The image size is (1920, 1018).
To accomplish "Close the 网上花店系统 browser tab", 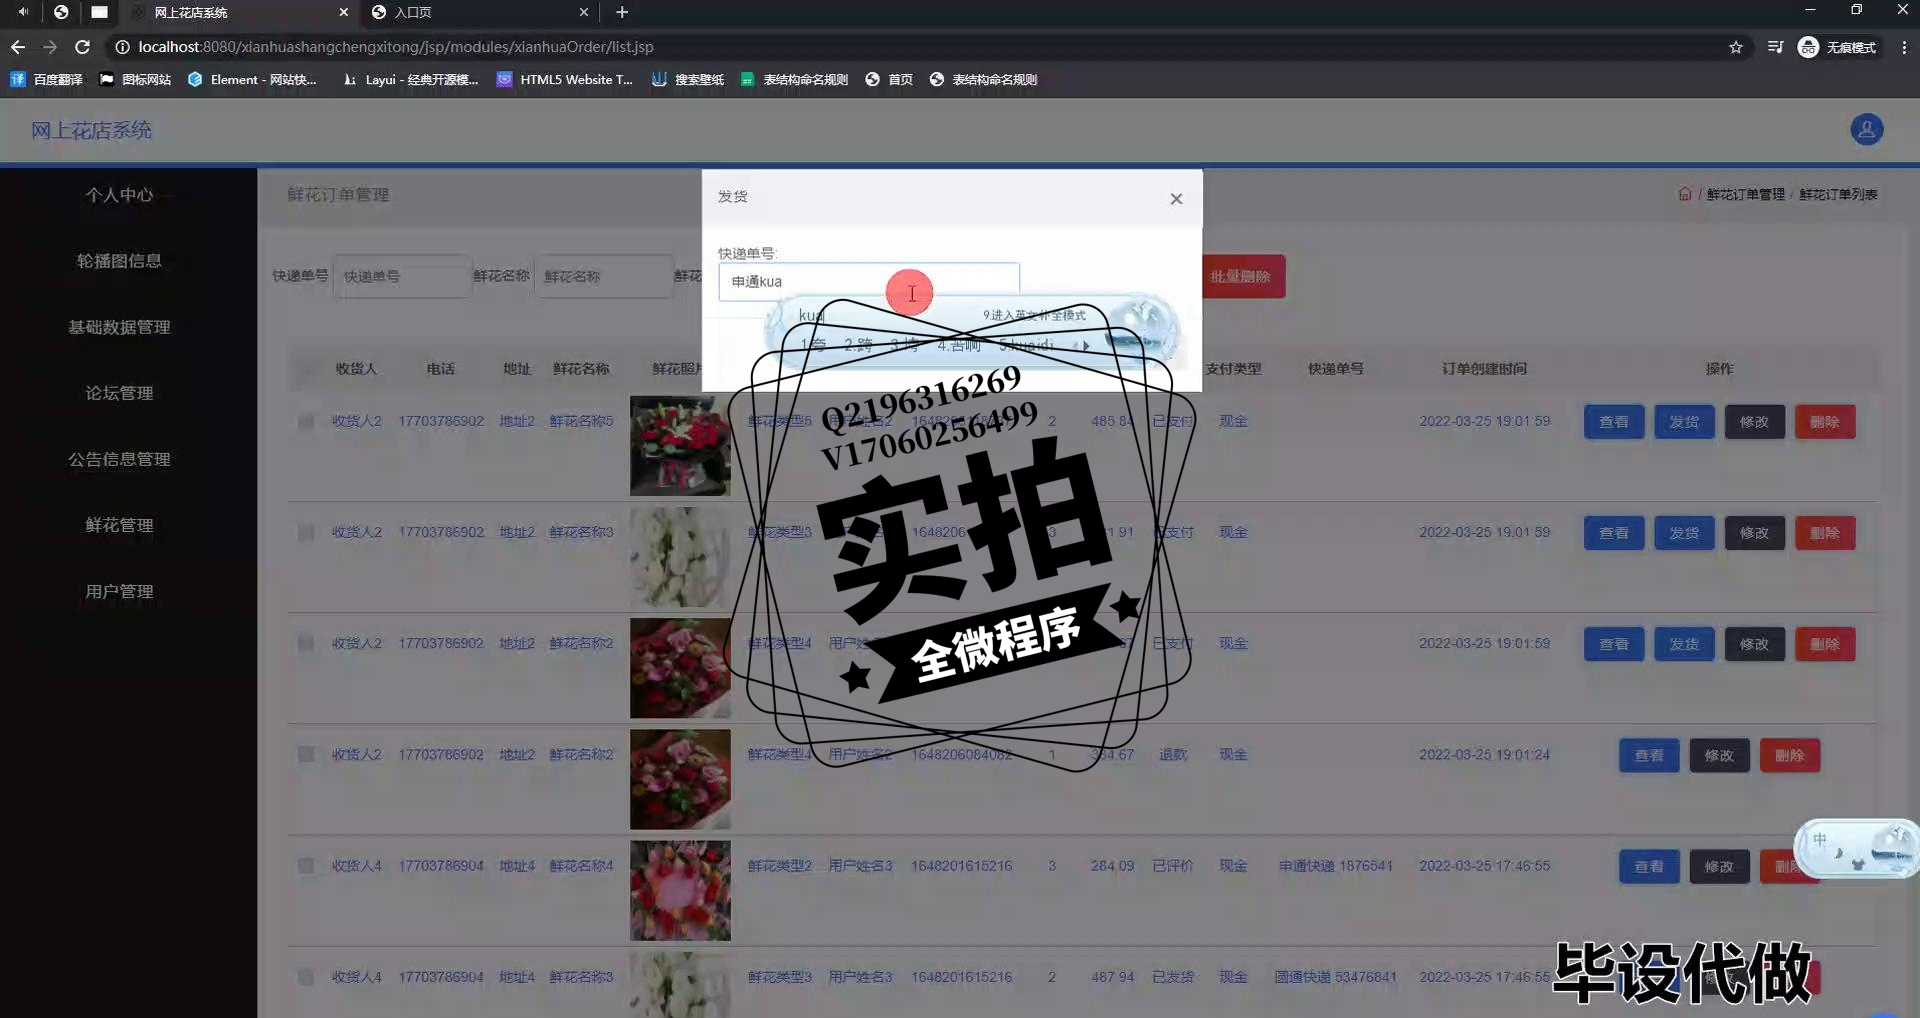I will (343, 12).
